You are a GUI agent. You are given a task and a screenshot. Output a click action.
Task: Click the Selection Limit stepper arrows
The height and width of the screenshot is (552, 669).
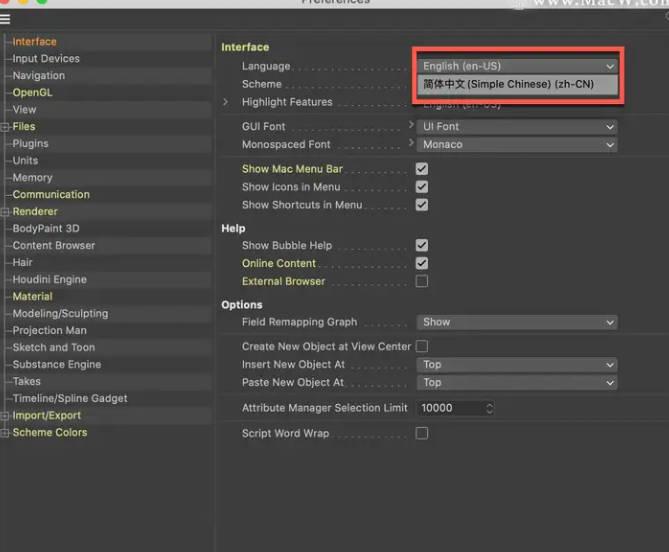pyautogui.click(x=489, y=408)
